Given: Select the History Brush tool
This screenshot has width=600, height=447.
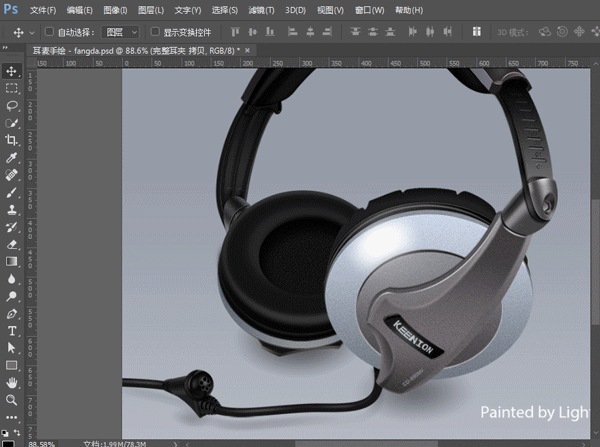Looking at the screenshot, I should pos(11,227).
